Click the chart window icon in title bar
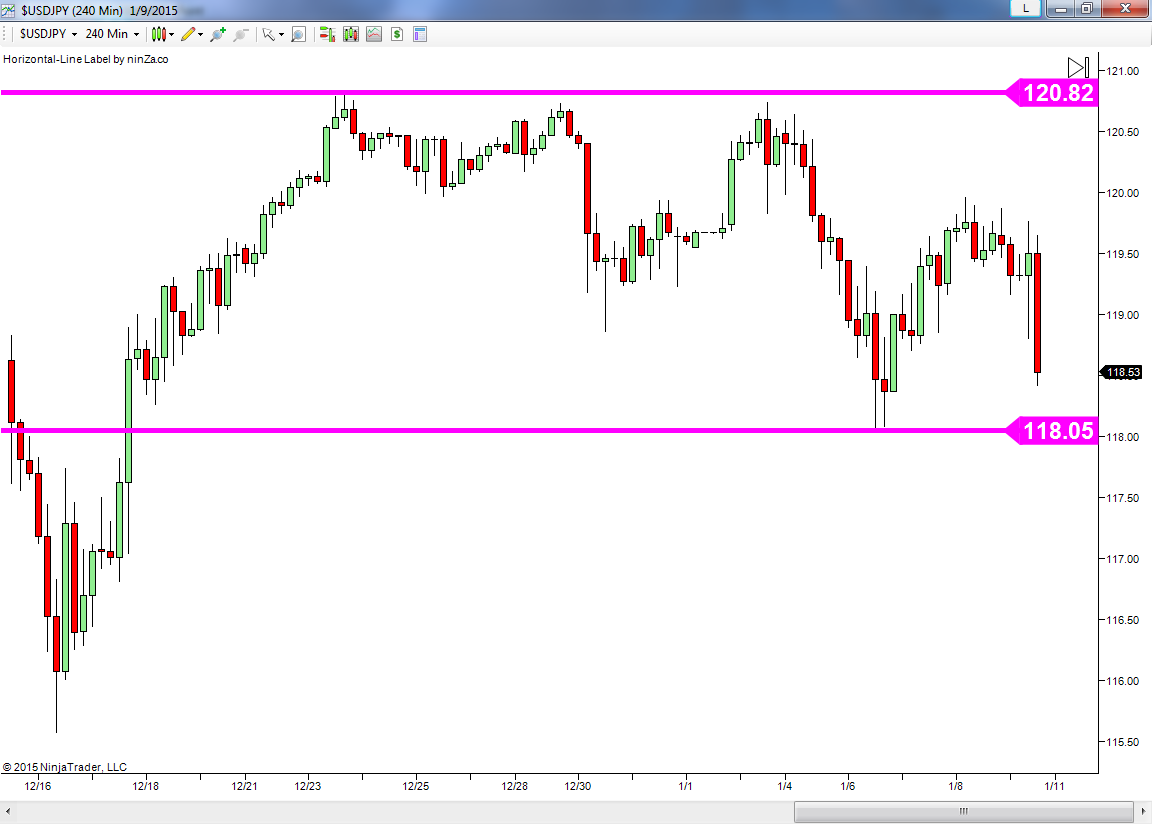This screenshot has width=1152, height=824. pyautogui.click(x=8, y=10)
